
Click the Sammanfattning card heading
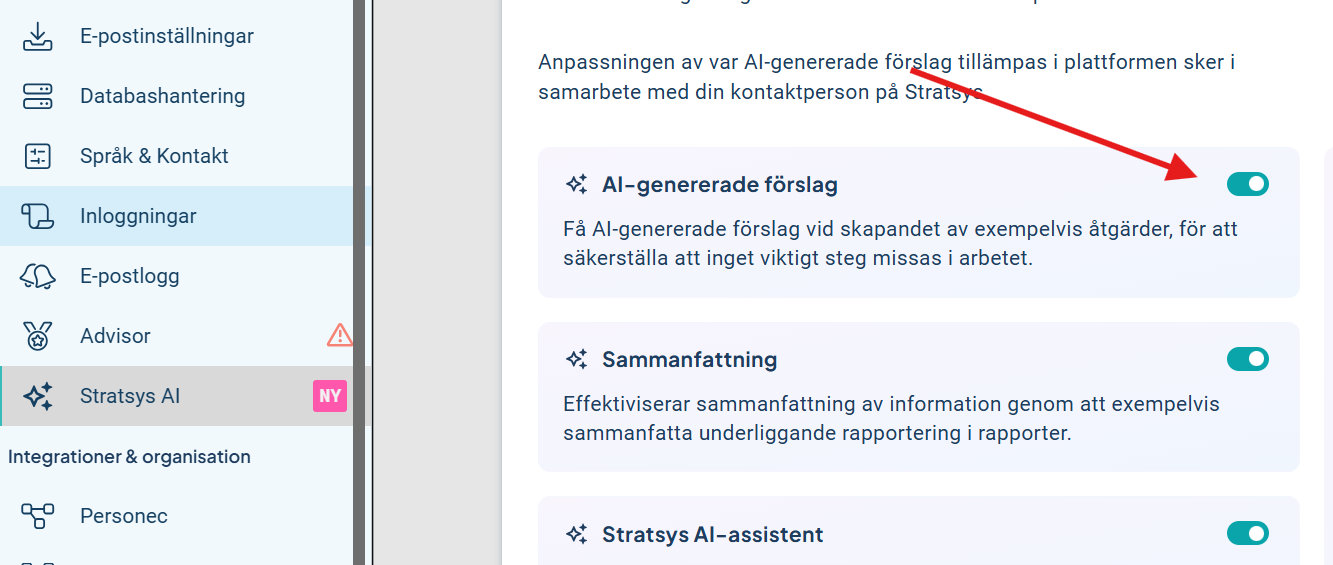689,360
